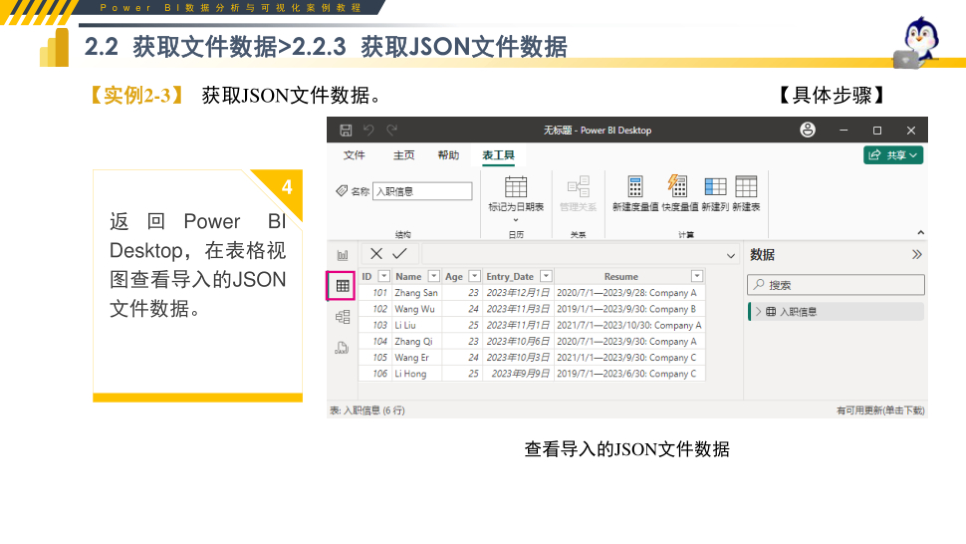This screenshot has width=966, height=544.
Task: Select the Resume column header
Action: tap(621, 277)
